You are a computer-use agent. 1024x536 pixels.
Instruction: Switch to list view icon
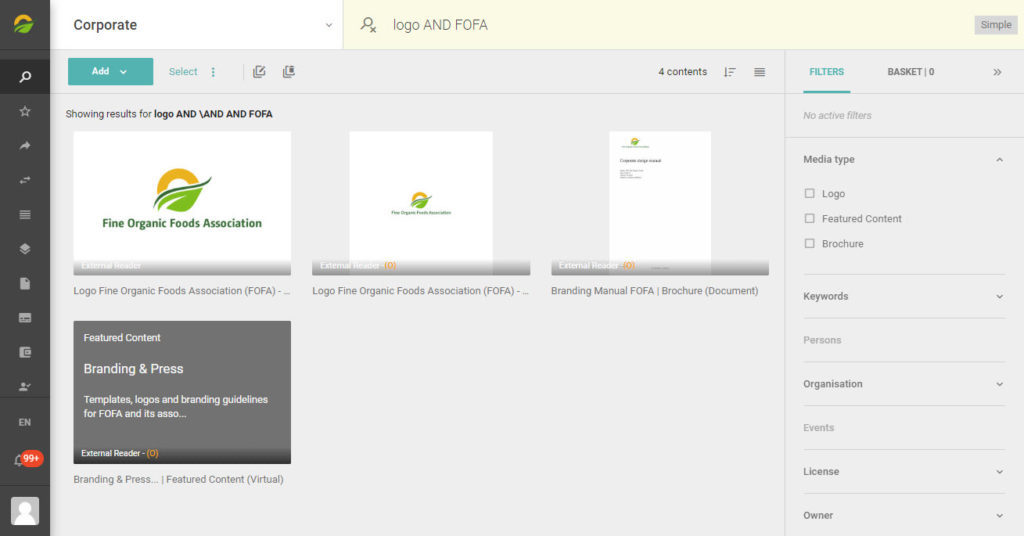760,72
